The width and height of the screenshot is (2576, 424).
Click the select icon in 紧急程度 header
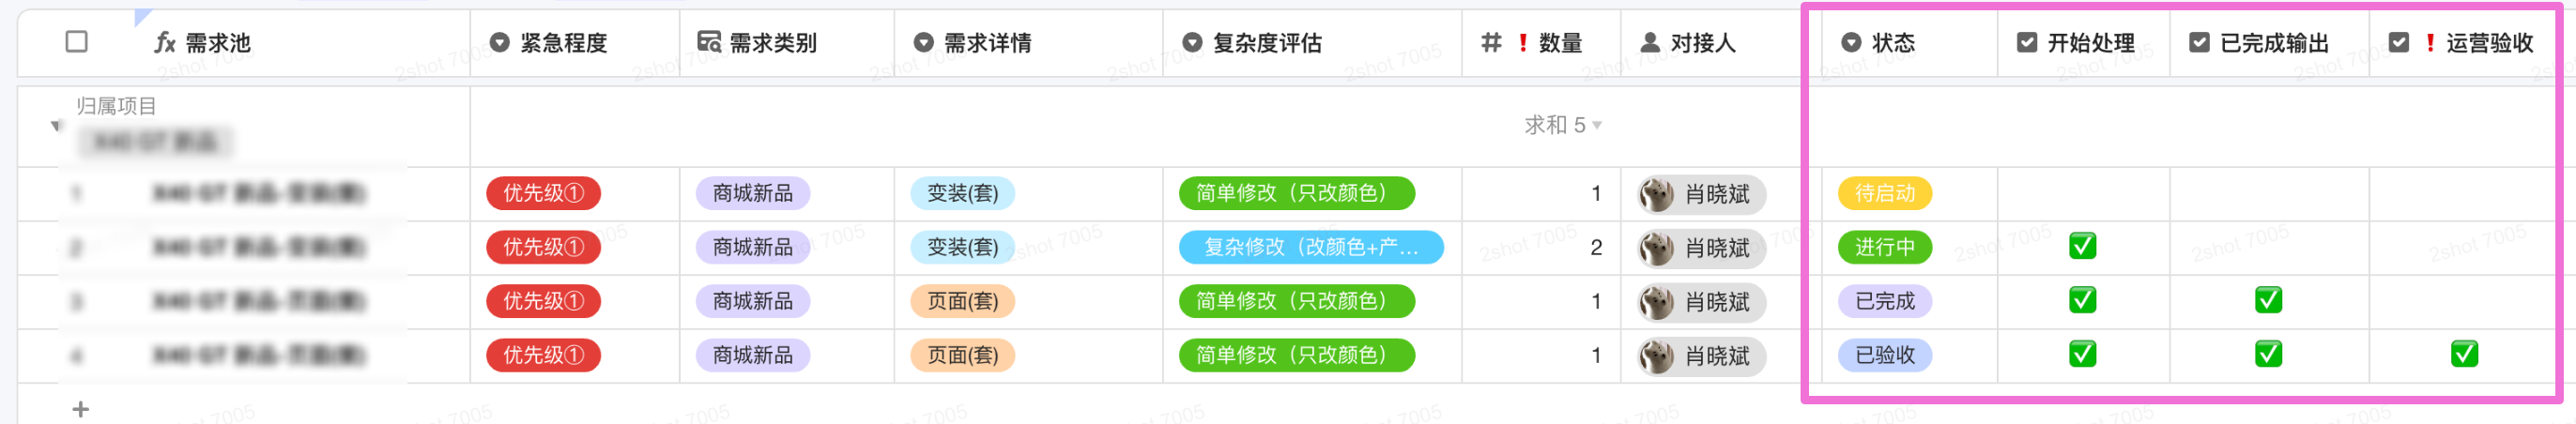point(500,42)
